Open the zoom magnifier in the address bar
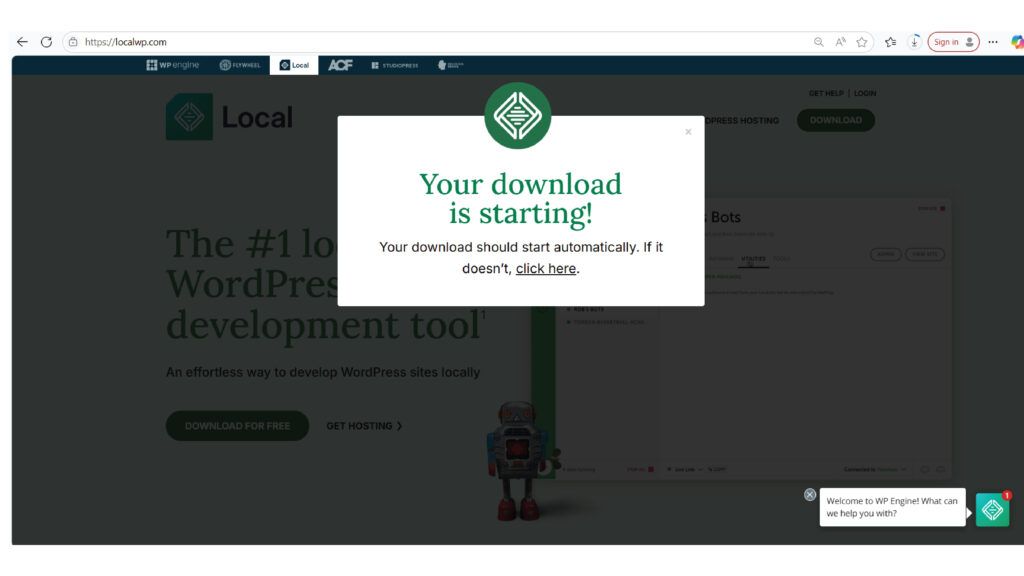The width and height of the screenshot is (1024, 576). (x=818, y=42)
